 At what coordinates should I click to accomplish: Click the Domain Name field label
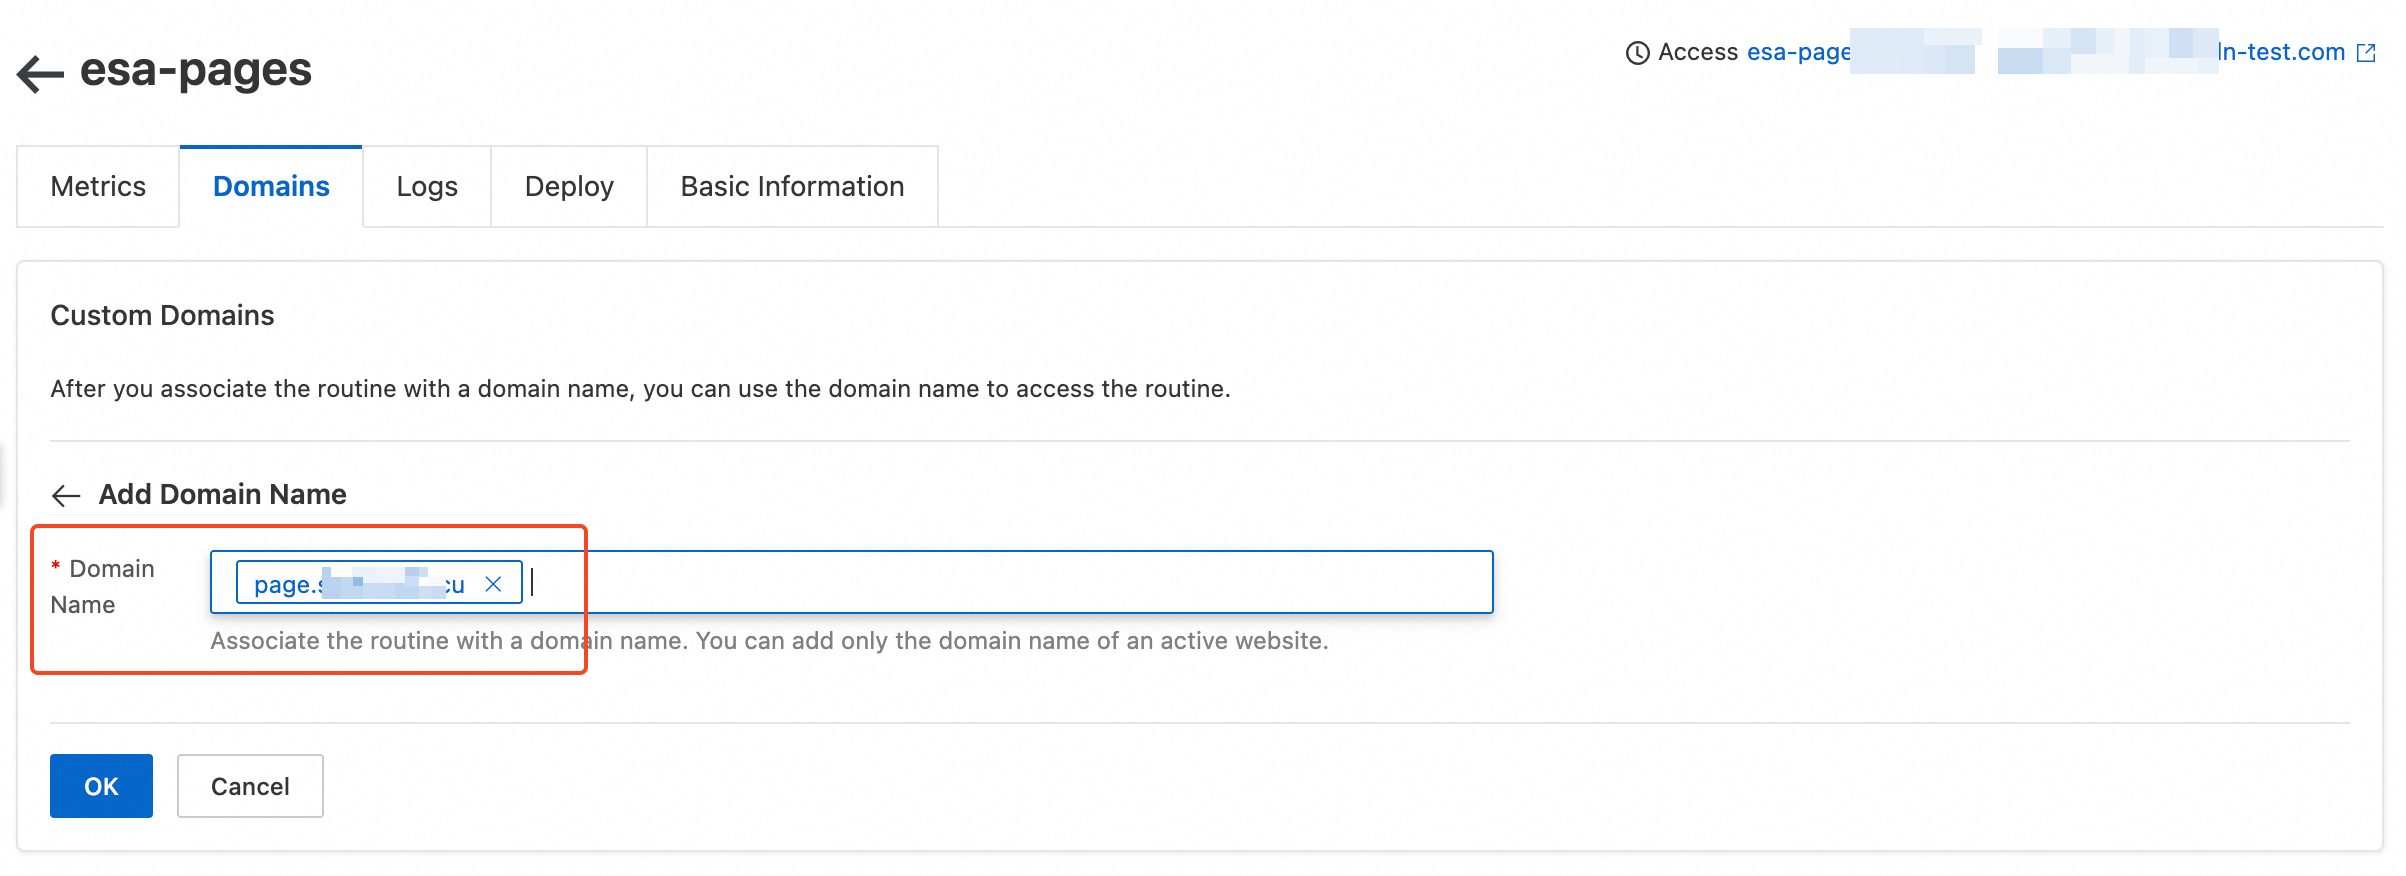[103, 586]
